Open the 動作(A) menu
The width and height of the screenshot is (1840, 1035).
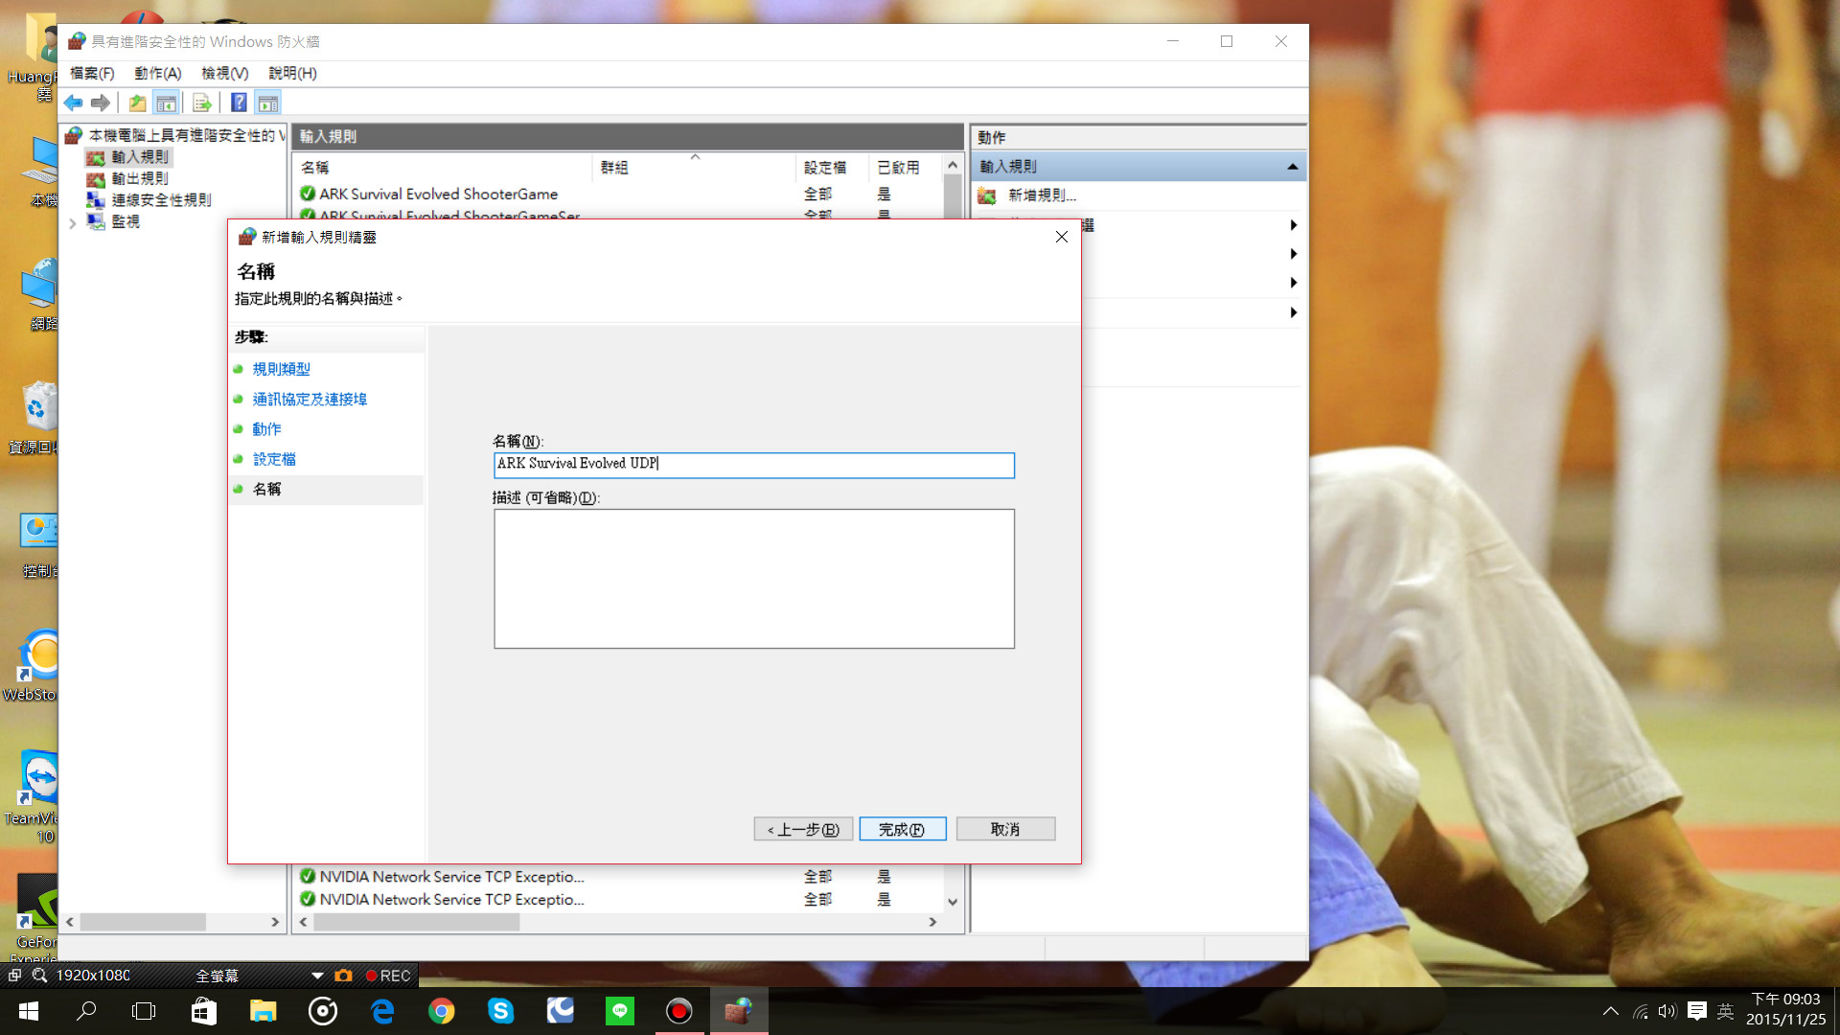pos(158,73)
